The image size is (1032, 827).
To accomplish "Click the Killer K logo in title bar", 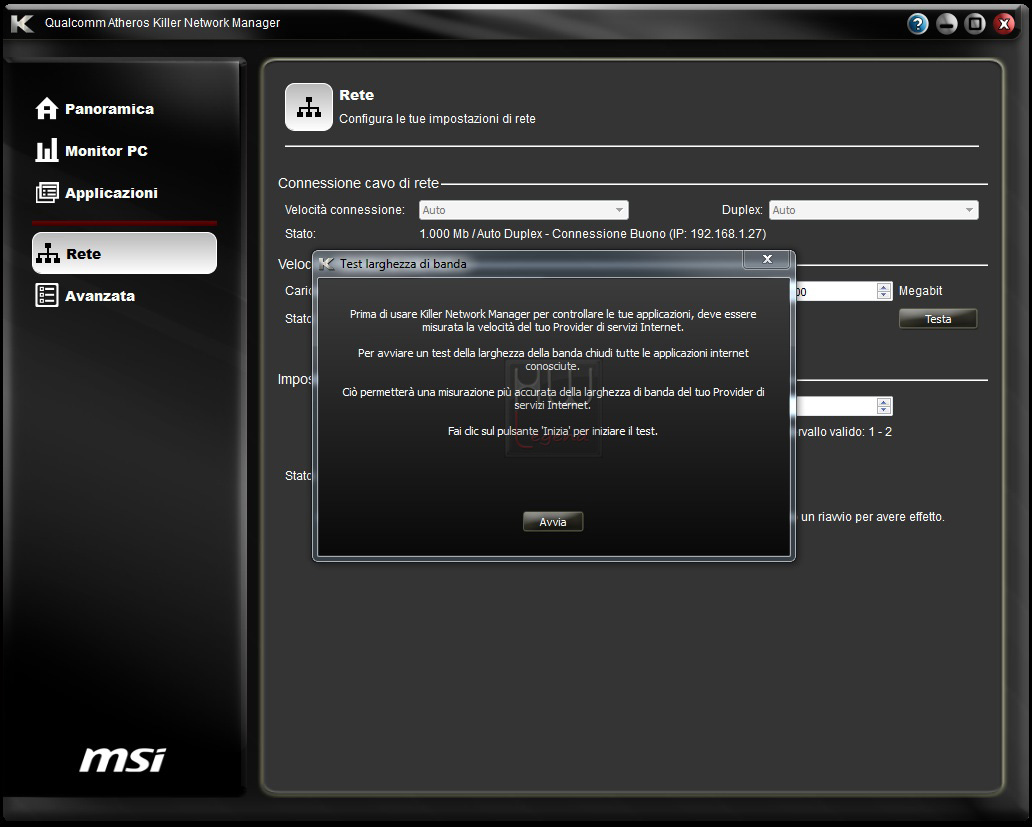I will point(22,24).
